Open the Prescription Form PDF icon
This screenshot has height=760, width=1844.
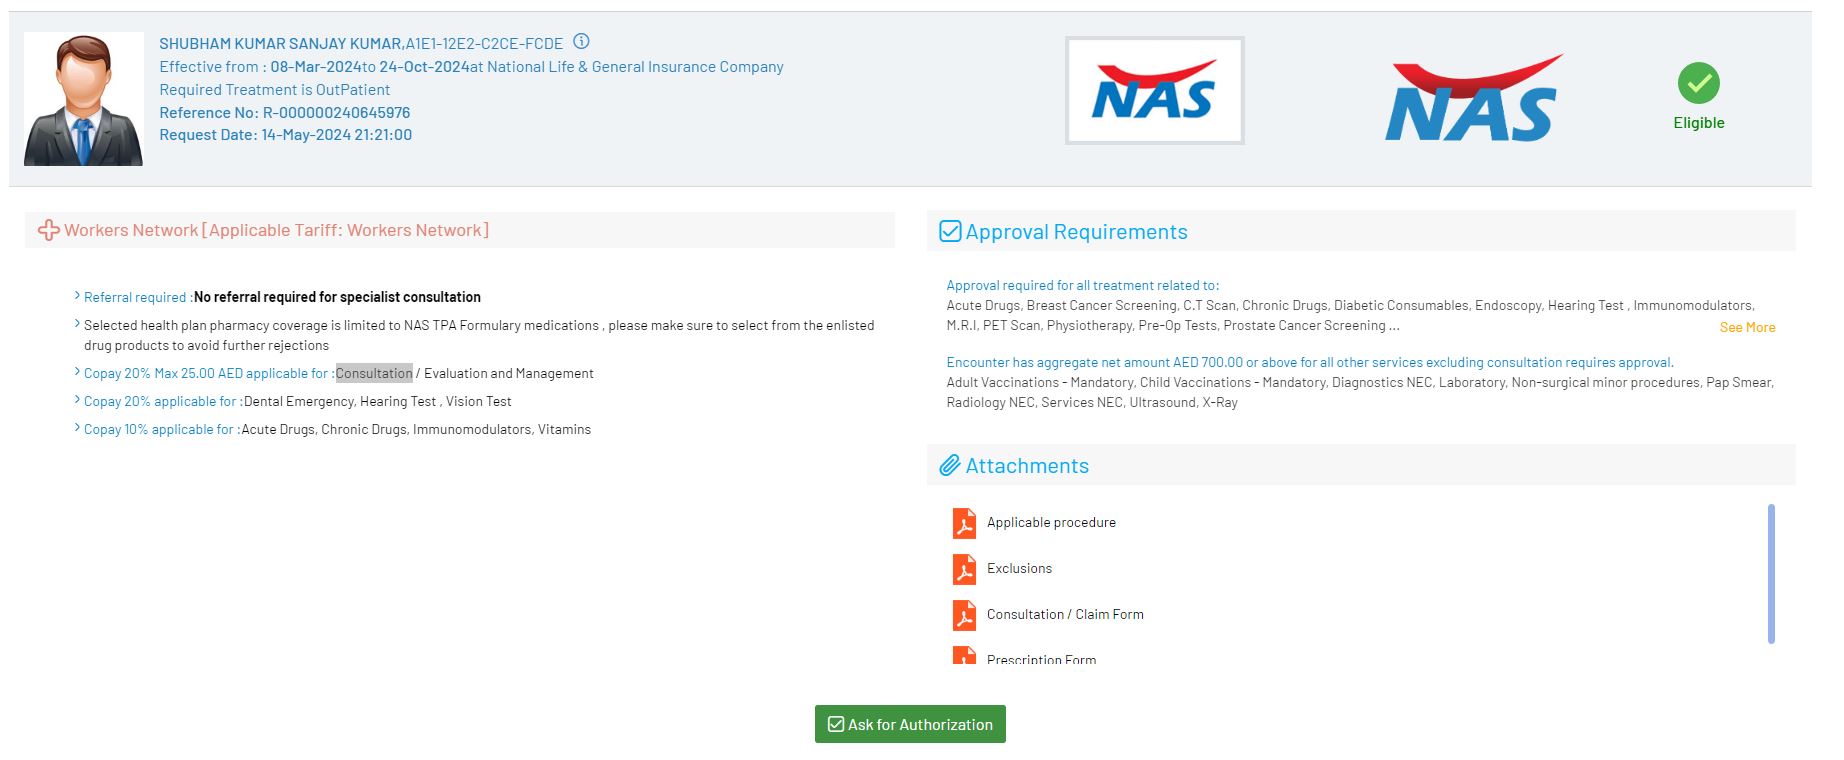[964, 656]
